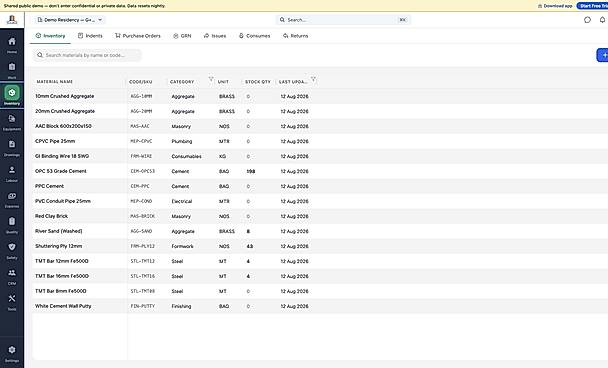Open the OPC 53 Grade Cement material
The height and width of the screenshot is (368, 608).
(61, 171)
